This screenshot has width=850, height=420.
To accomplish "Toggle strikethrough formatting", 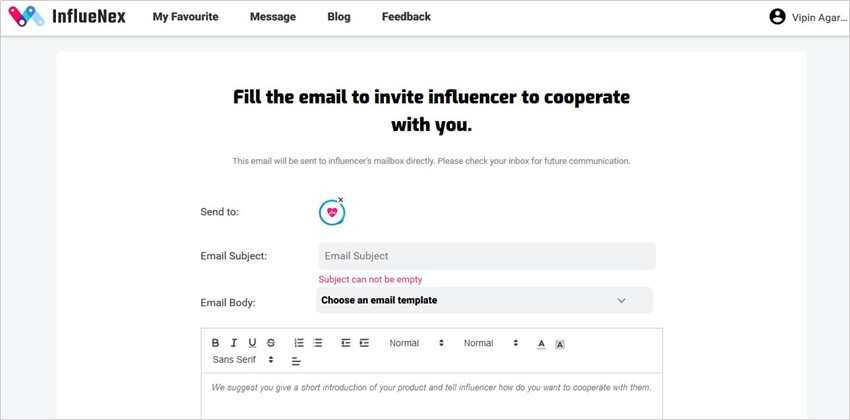I will click(x=271, y=343).
